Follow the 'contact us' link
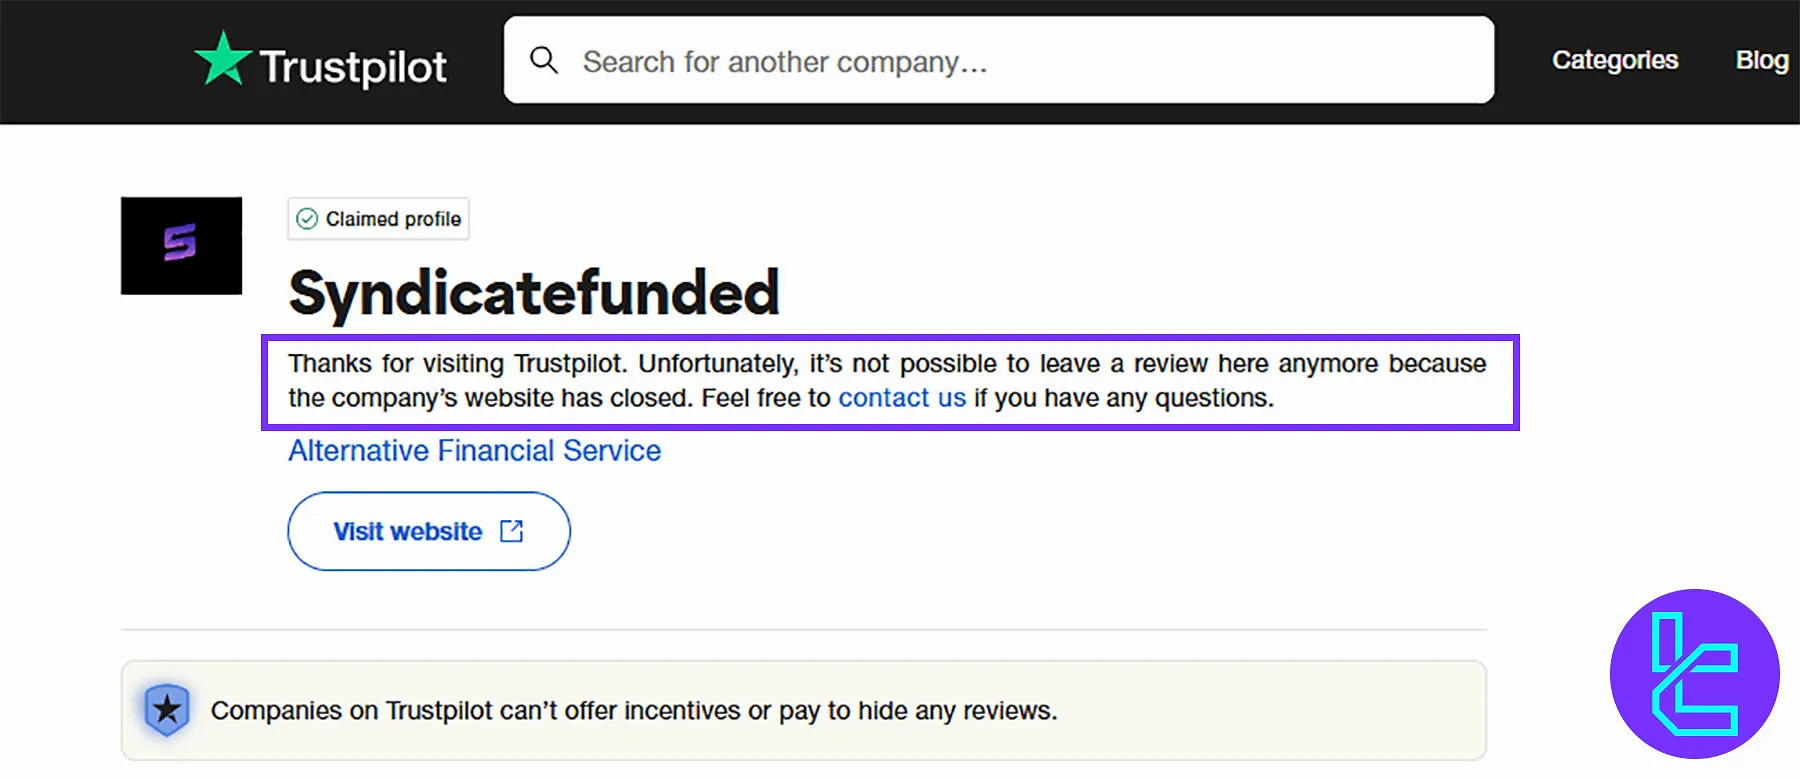The image size is (1800, 779). 901,398
